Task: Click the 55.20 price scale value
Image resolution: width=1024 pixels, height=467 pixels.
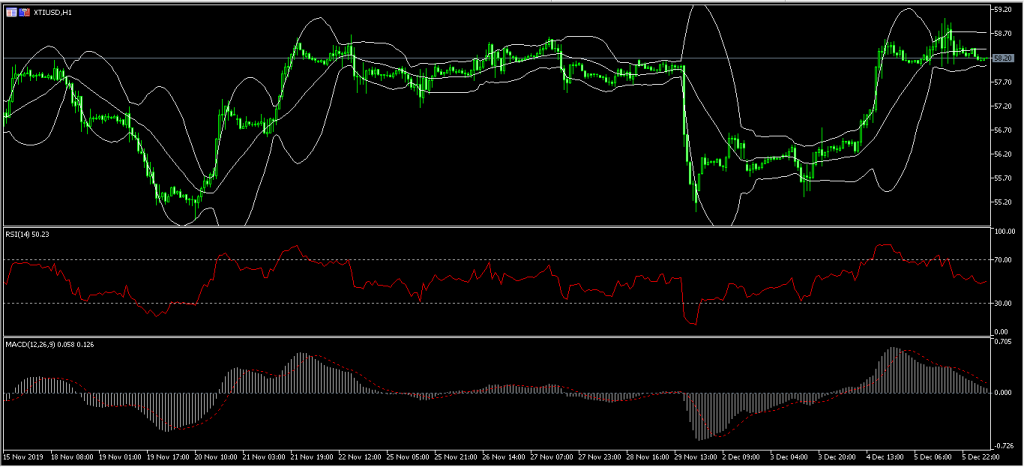Action: coord(1002,202)
